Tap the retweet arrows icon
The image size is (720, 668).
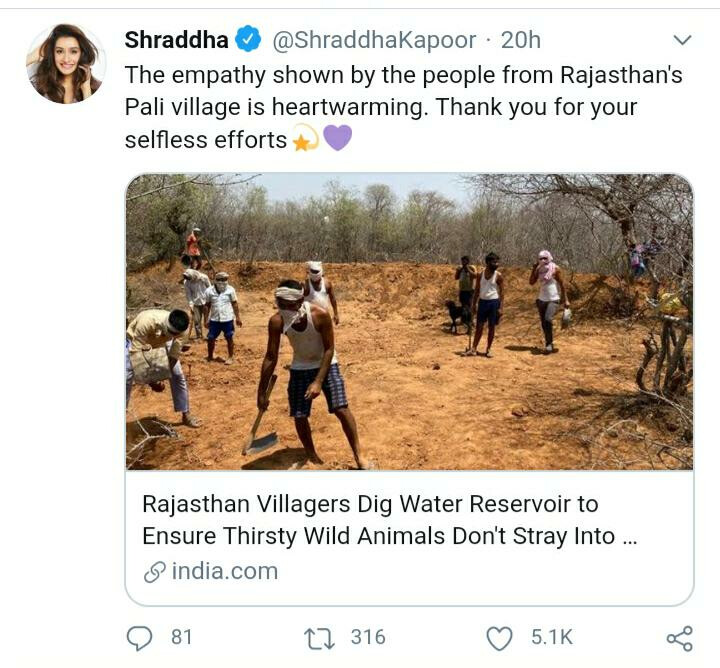click(x=322, y=637)
